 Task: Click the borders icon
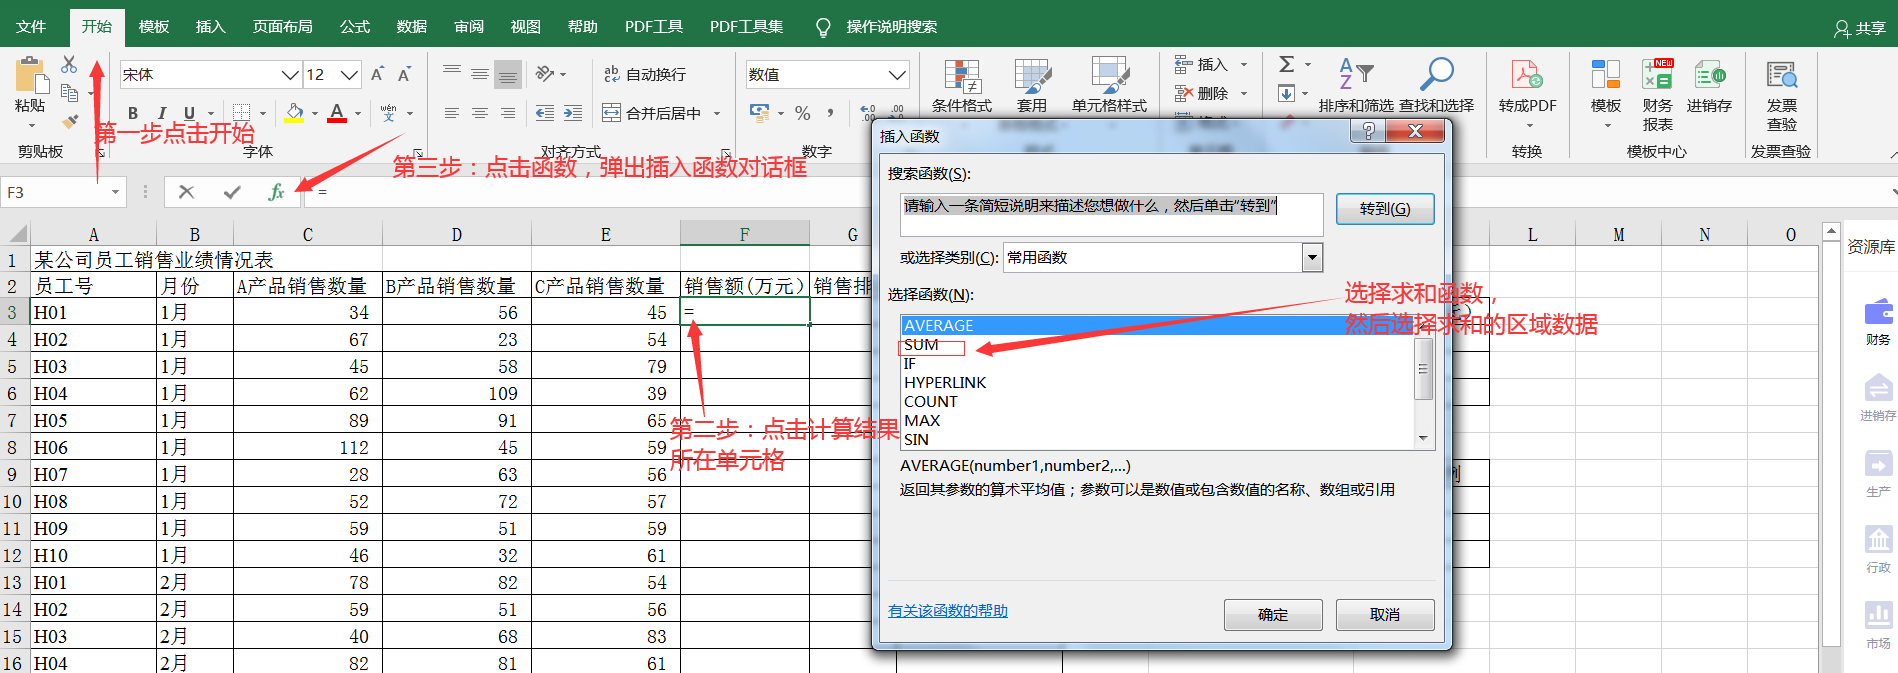241,113
